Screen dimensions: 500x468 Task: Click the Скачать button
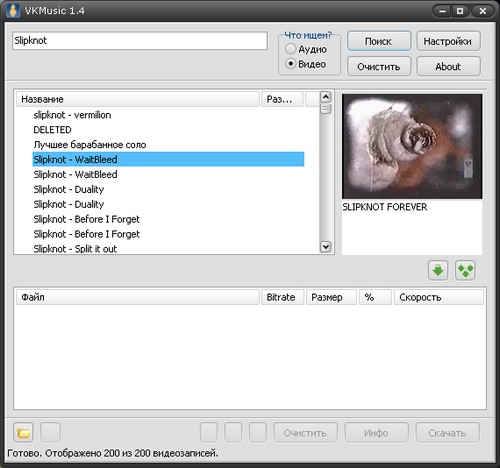[448, 433]
